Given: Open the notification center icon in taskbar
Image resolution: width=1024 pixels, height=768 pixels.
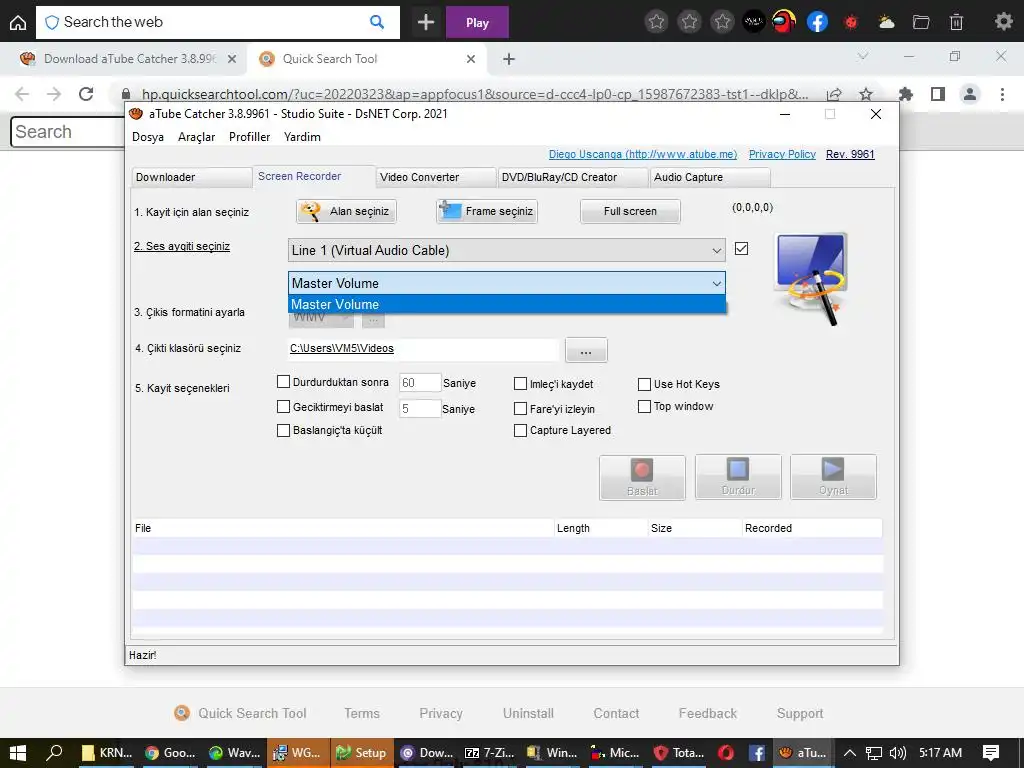Looking at the screenshot, I should pos(991,752).
